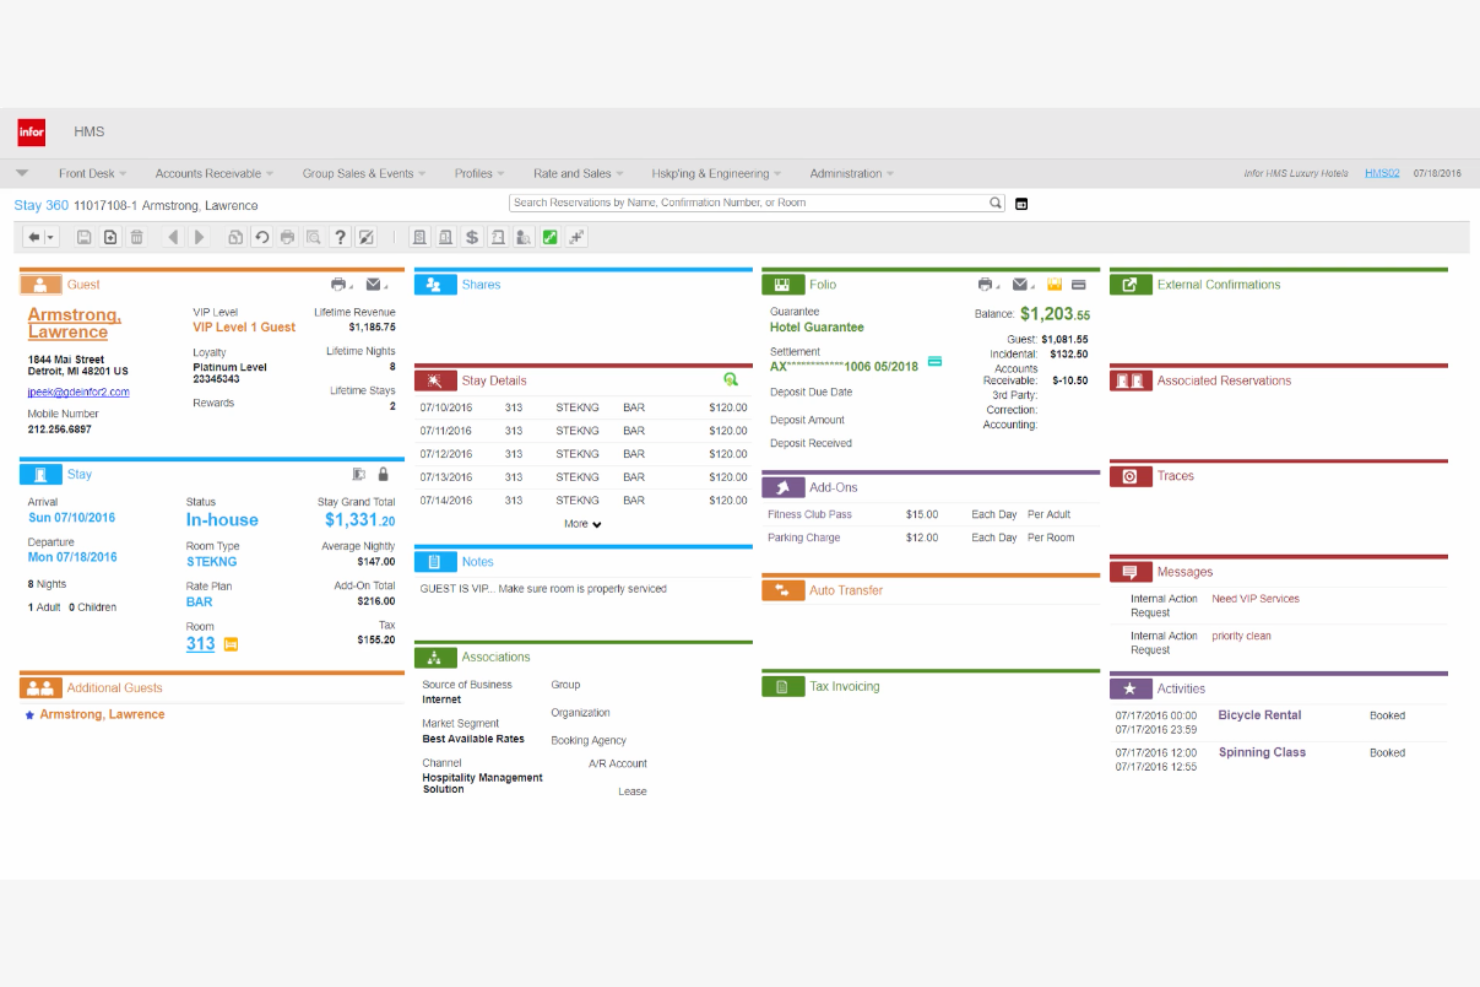Open the print icon in the toolbar
Screen dimensions: 1480x987
coord(287,237)
